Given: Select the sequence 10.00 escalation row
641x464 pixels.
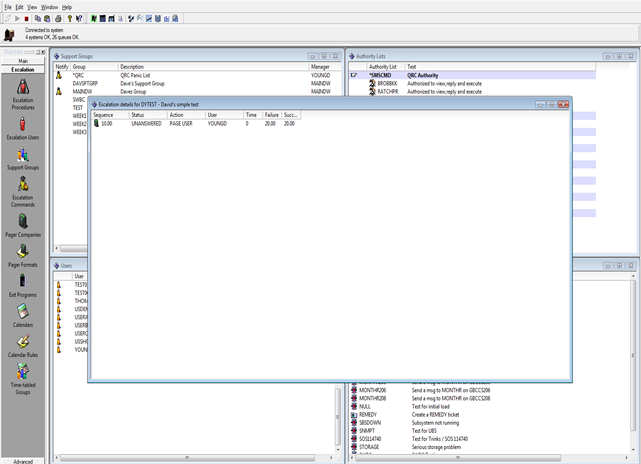Looking at the screenshot, I should pyautogui.click(x=106, y=123).
